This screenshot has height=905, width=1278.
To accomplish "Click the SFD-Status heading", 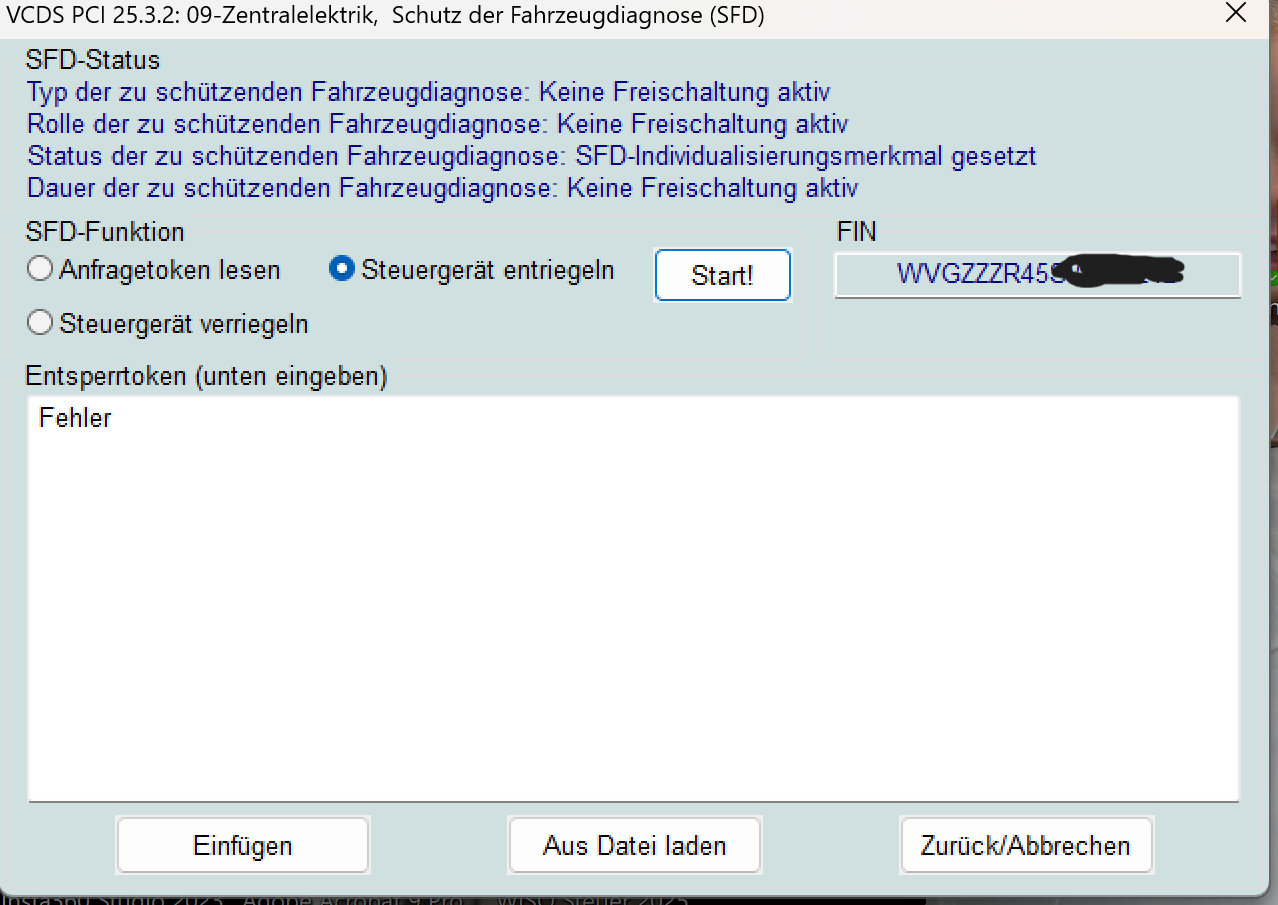I will pos(93,61).
